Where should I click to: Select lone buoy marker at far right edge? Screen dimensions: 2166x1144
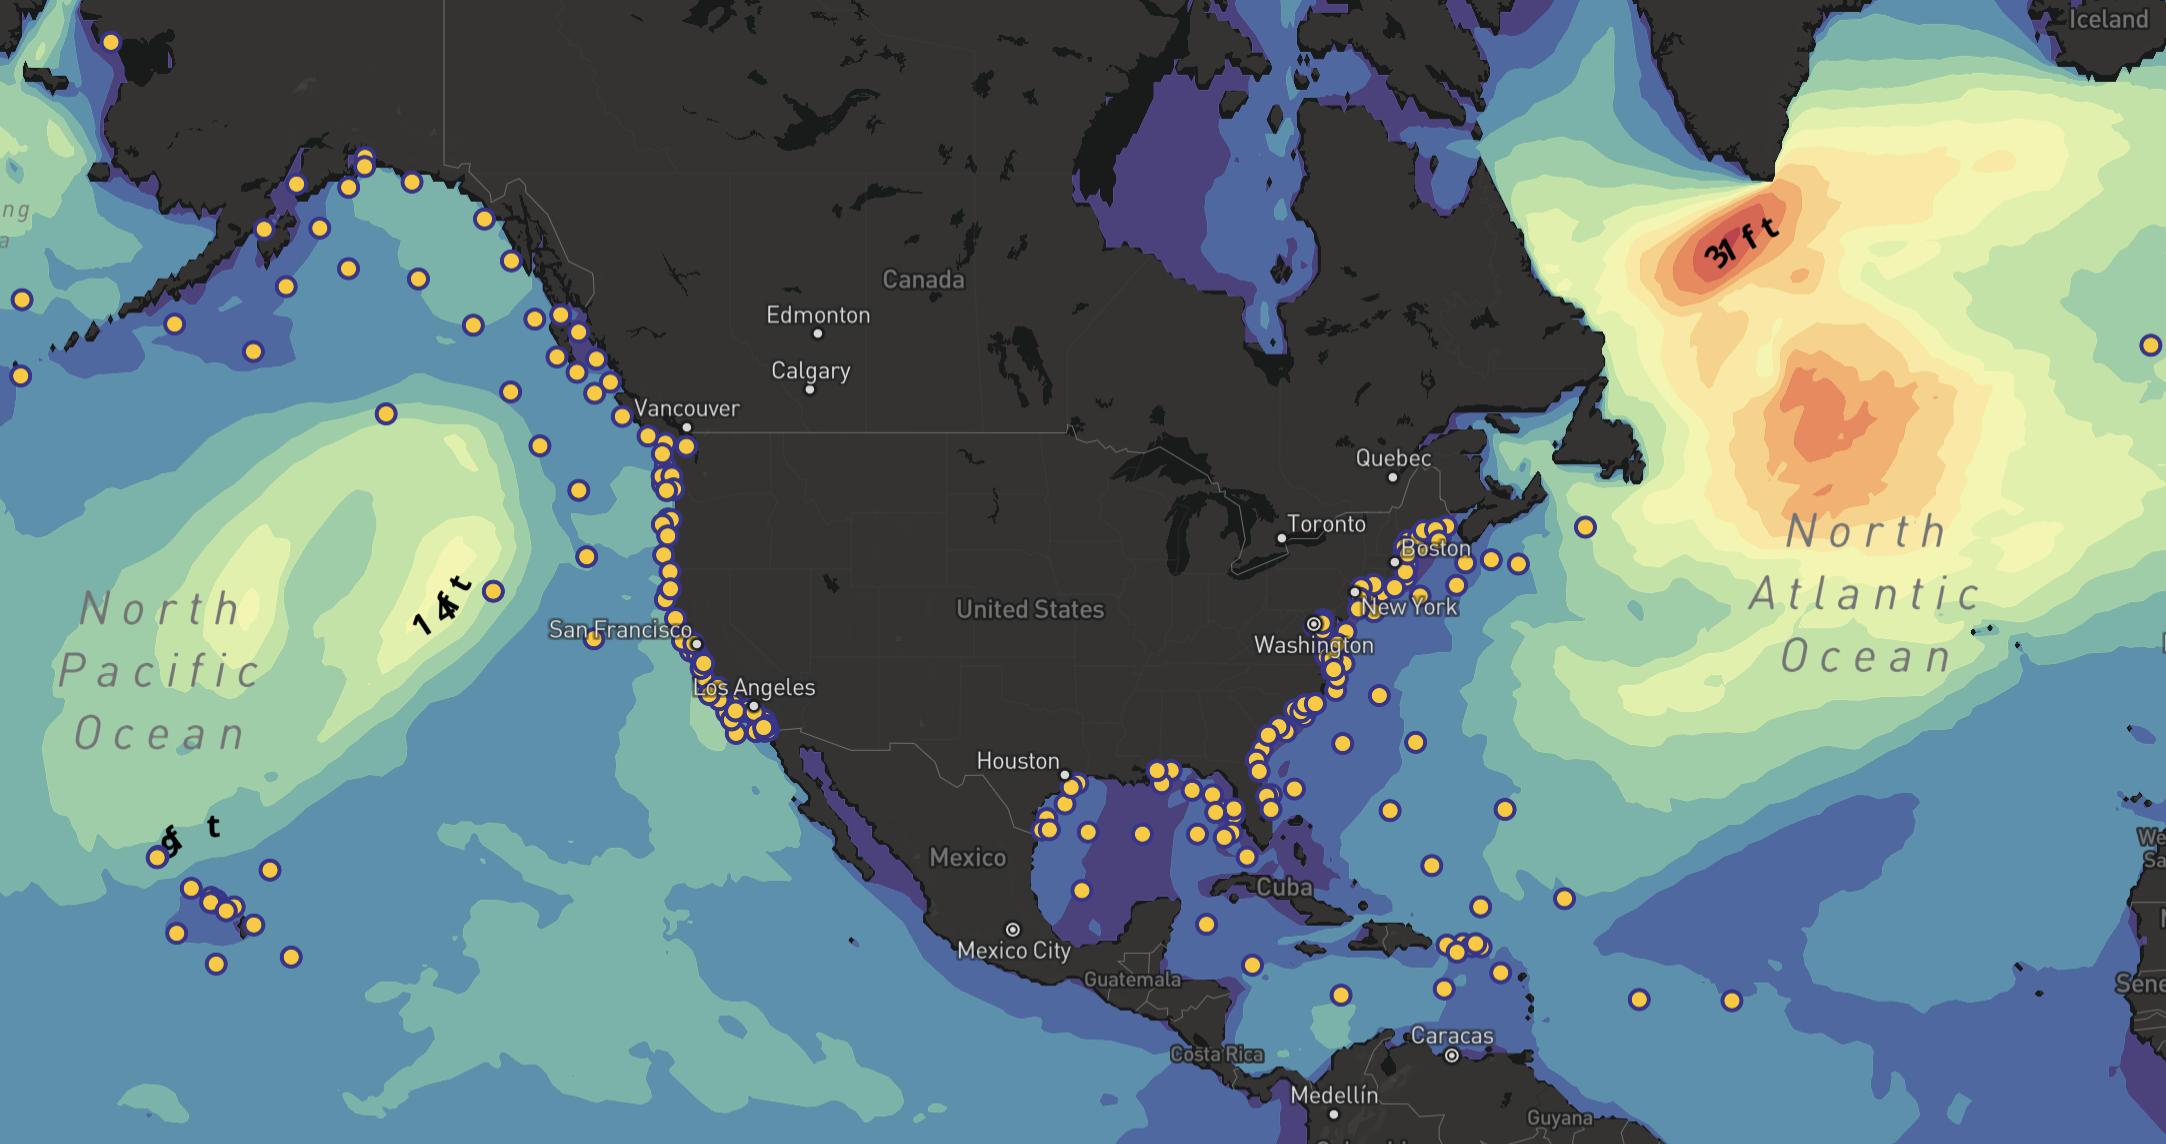[2150, 345]
